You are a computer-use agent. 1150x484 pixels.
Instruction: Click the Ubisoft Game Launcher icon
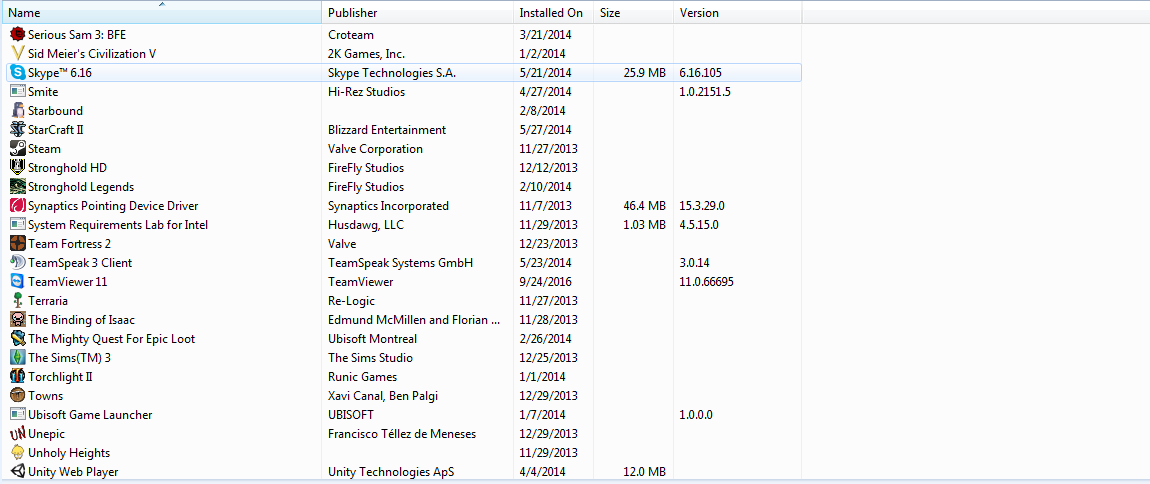click(18, 415)
